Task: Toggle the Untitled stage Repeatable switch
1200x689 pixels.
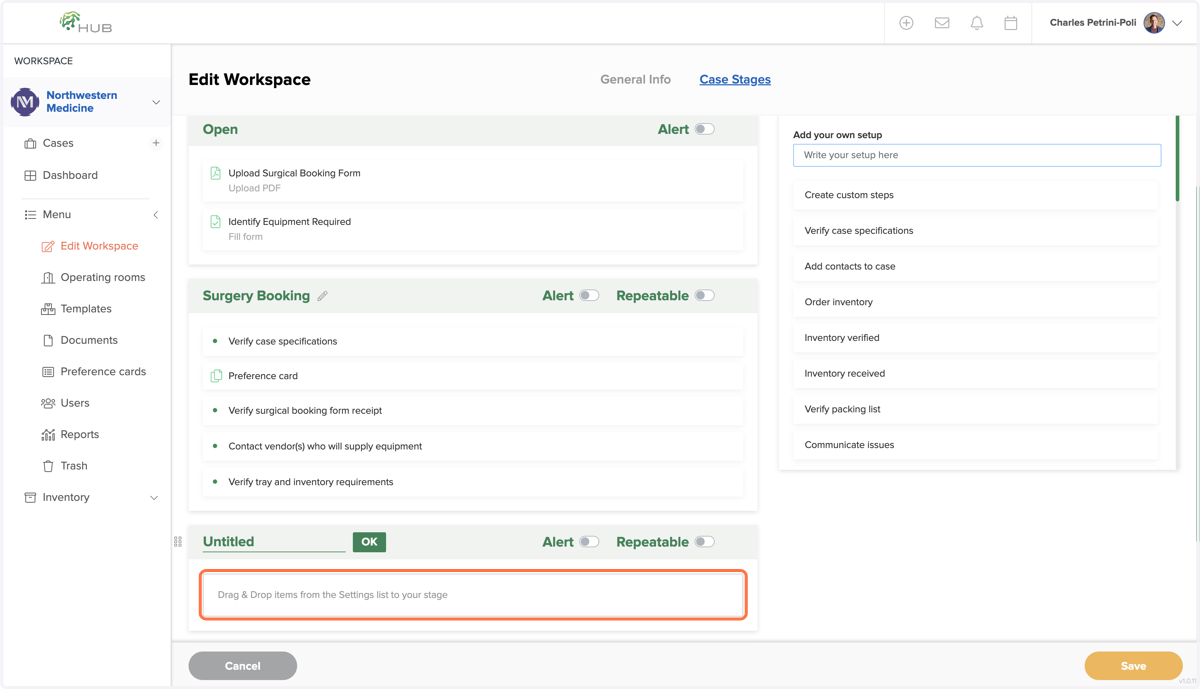Action: tap(705, 542)
